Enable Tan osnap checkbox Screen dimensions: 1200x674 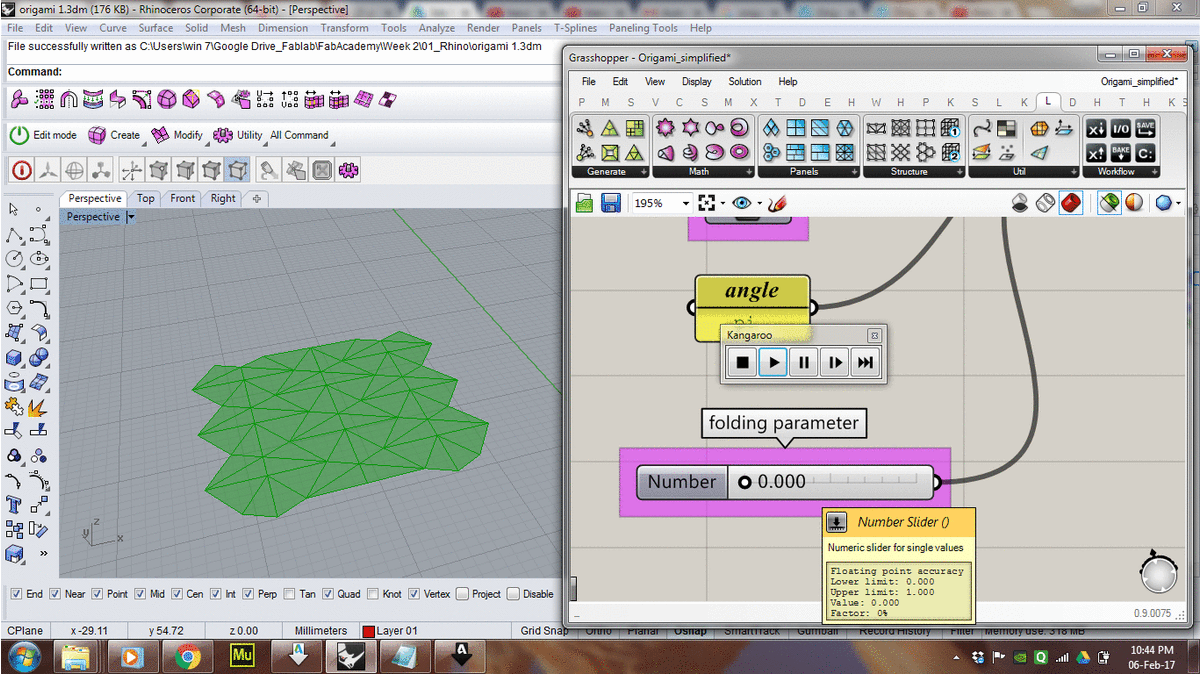(x=291, y=594)
